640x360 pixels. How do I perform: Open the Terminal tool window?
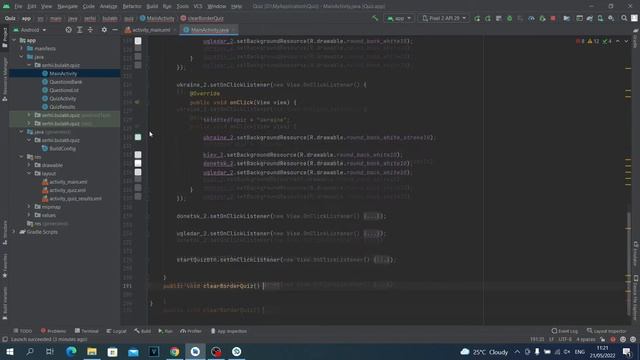[87, 331]
